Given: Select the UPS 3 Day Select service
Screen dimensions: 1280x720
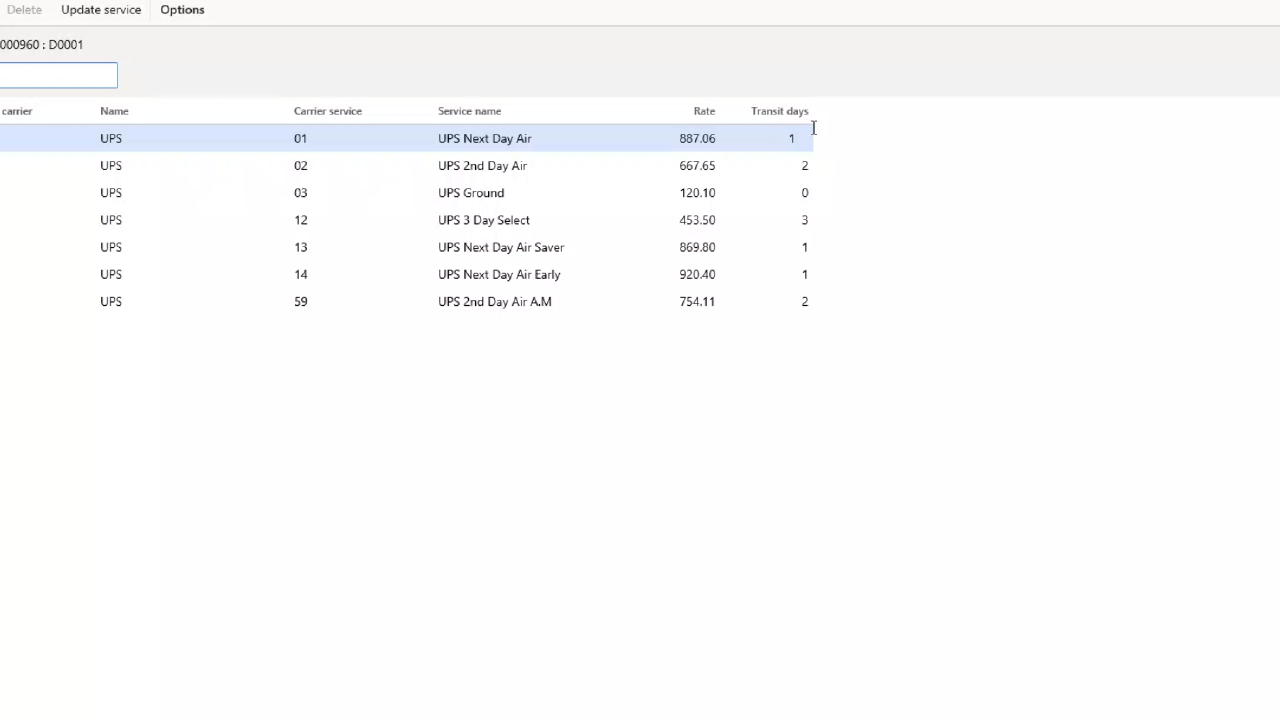Looking at the screenshot, I should point(484,220).
